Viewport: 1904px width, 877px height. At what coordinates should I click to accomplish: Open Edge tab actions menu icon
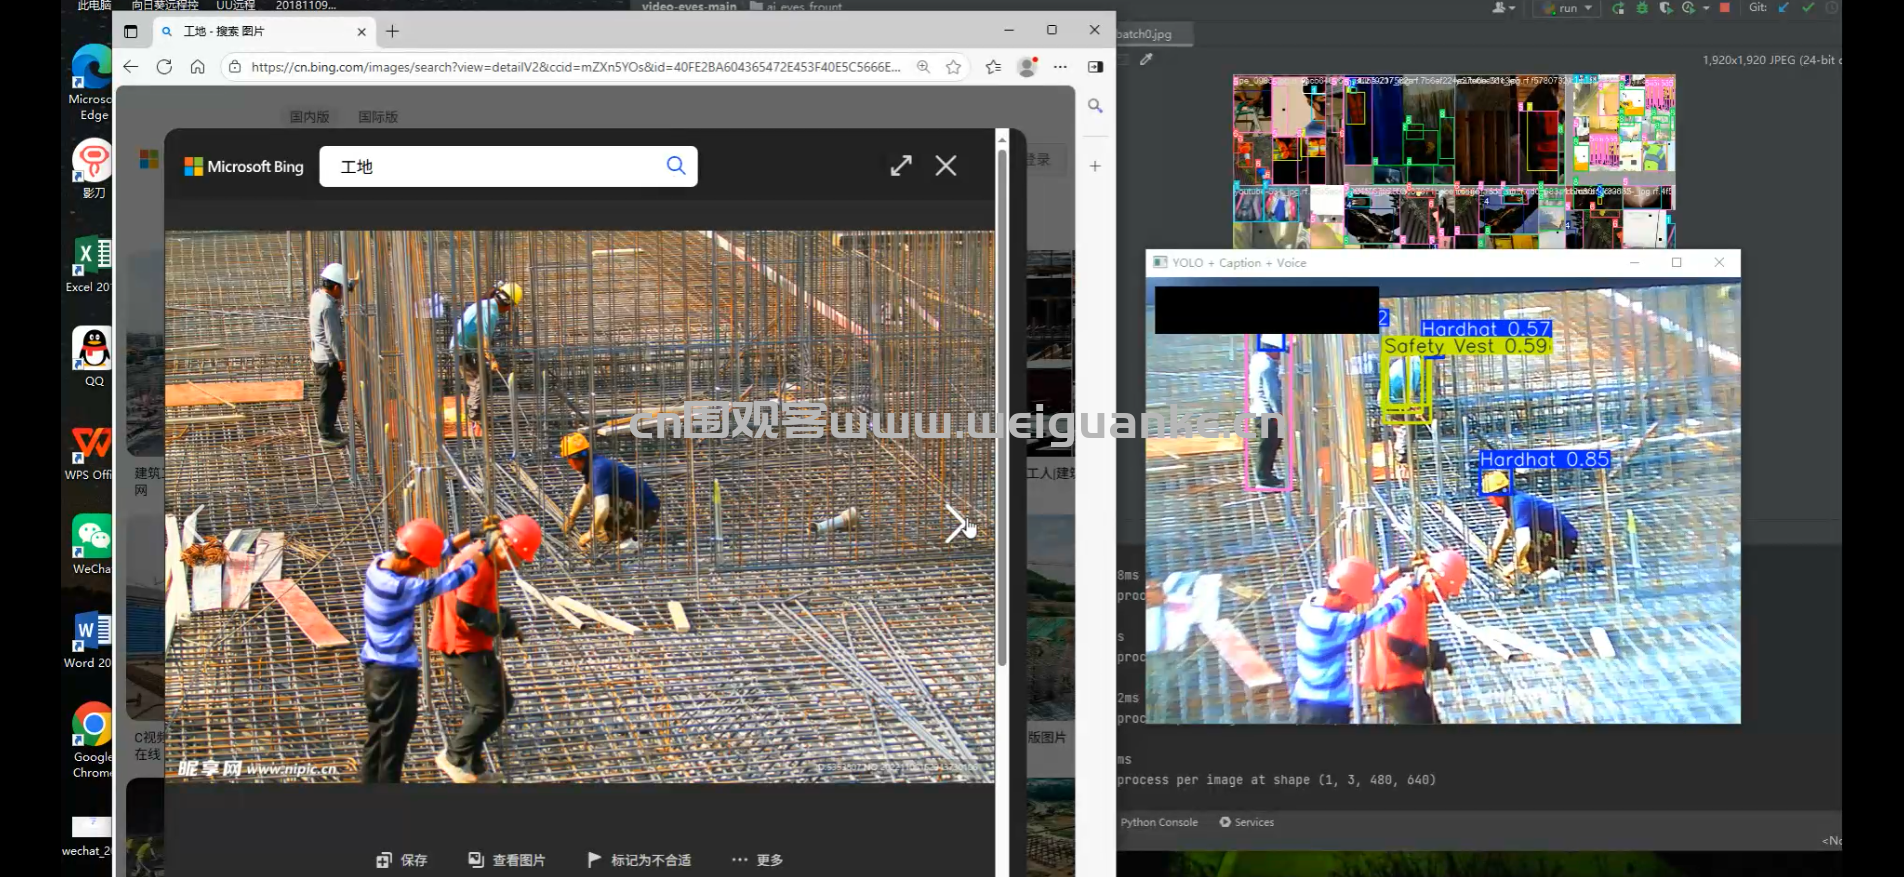click(x=131, y=31)
